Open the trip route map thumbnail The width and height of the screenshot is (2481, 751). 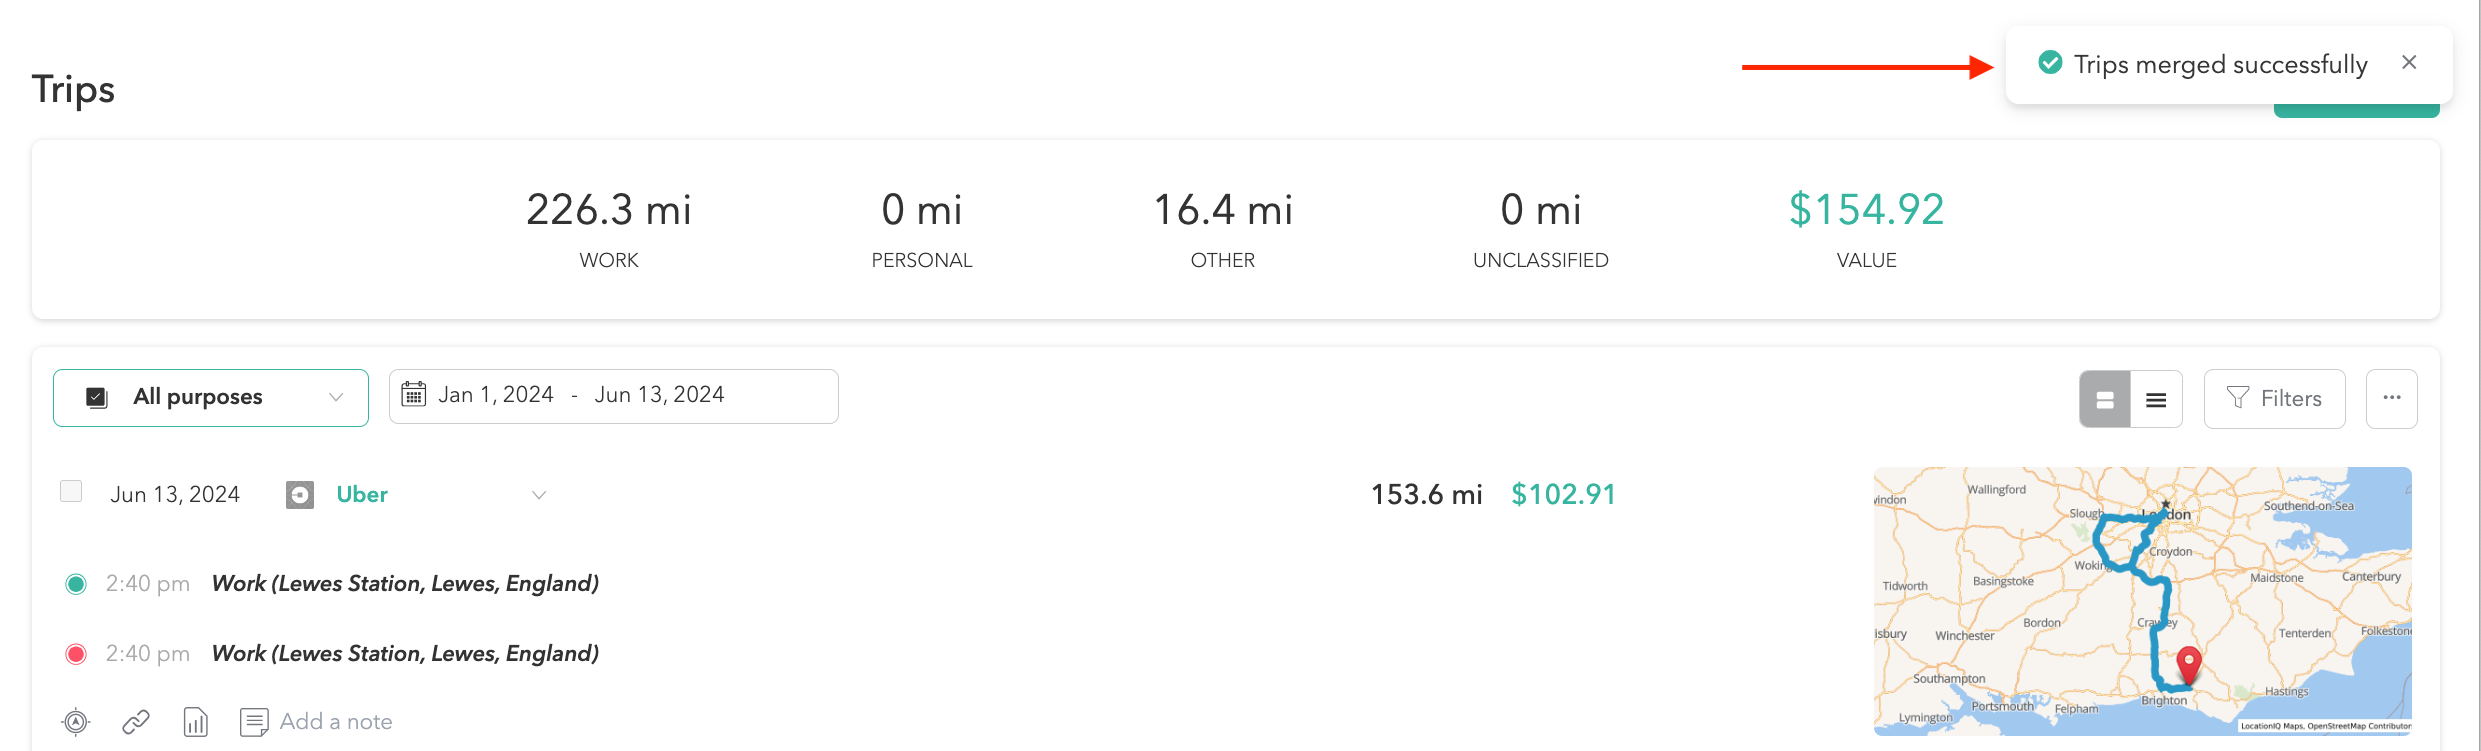[2142, 601]
